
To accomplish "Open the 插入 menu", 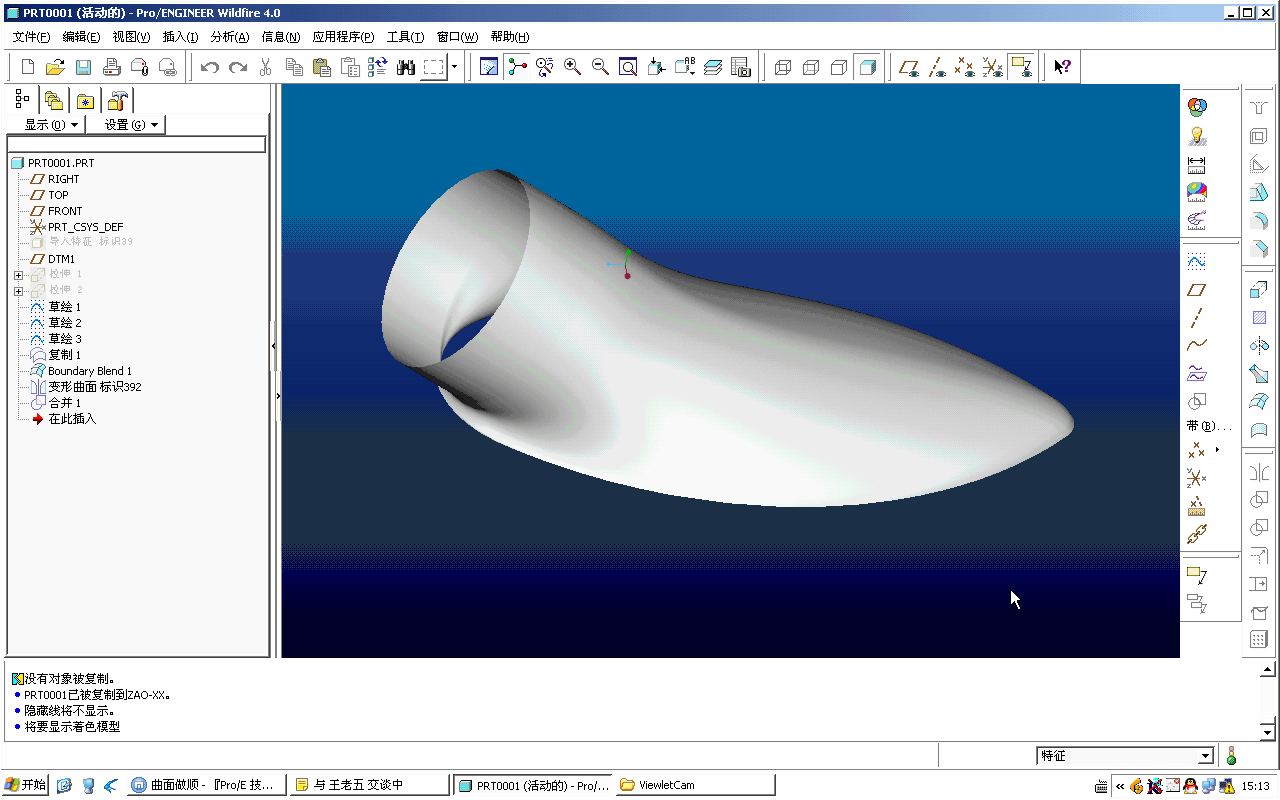I will (180, 37).
